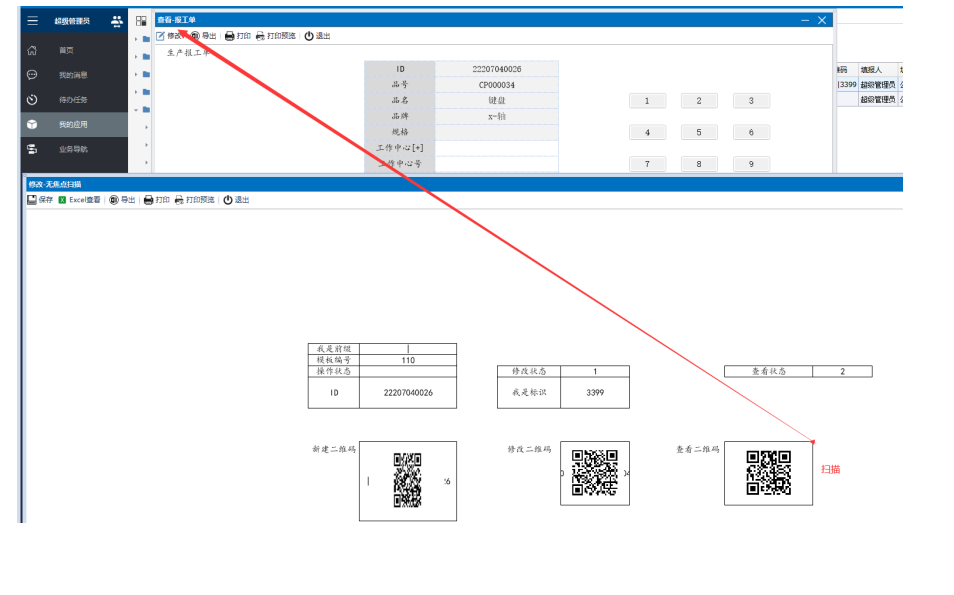Click 导出 export in 查看-报工单 toolbar
The image size is (954, 595).
coord(203,36)
